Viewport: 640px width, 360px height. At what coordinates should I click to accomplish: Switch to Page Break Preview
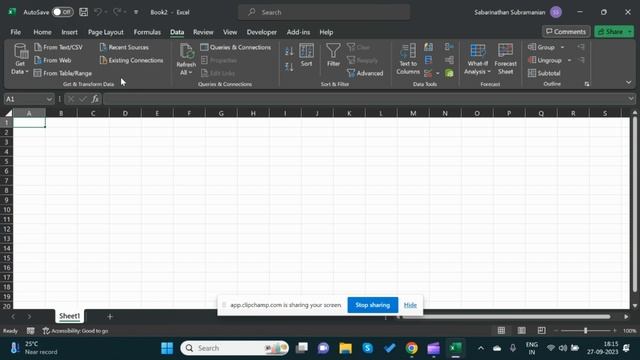point(541,331)
